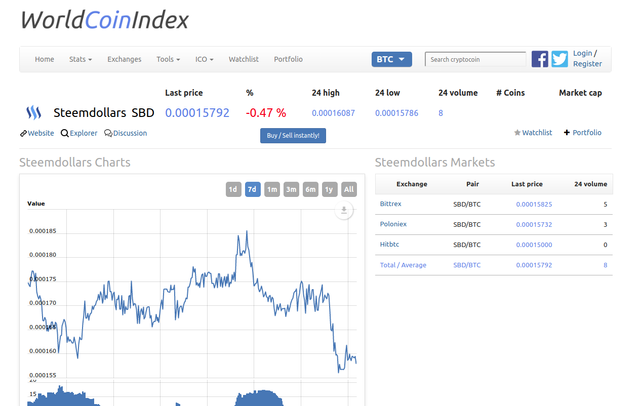Click the WorldCoinIndex site logo

pyautogui.click(x=104, y=20)
